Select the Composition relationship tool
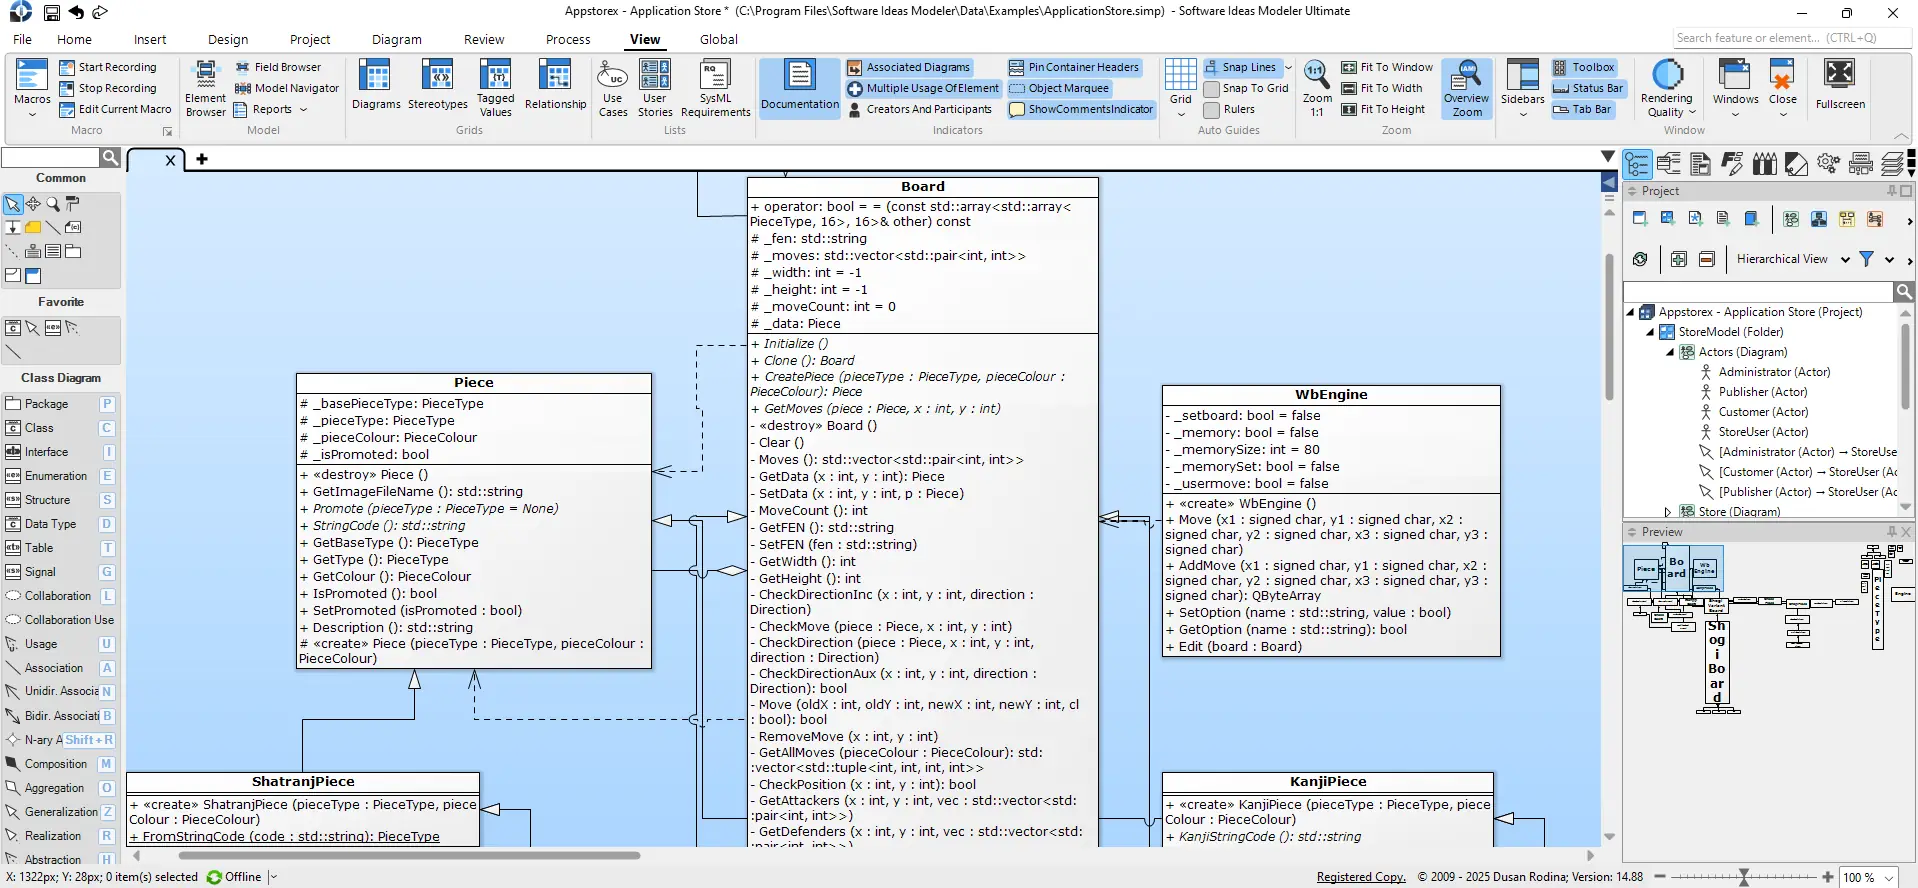The height and width of the screenshot is (888, 1918). tap(56, 764)
